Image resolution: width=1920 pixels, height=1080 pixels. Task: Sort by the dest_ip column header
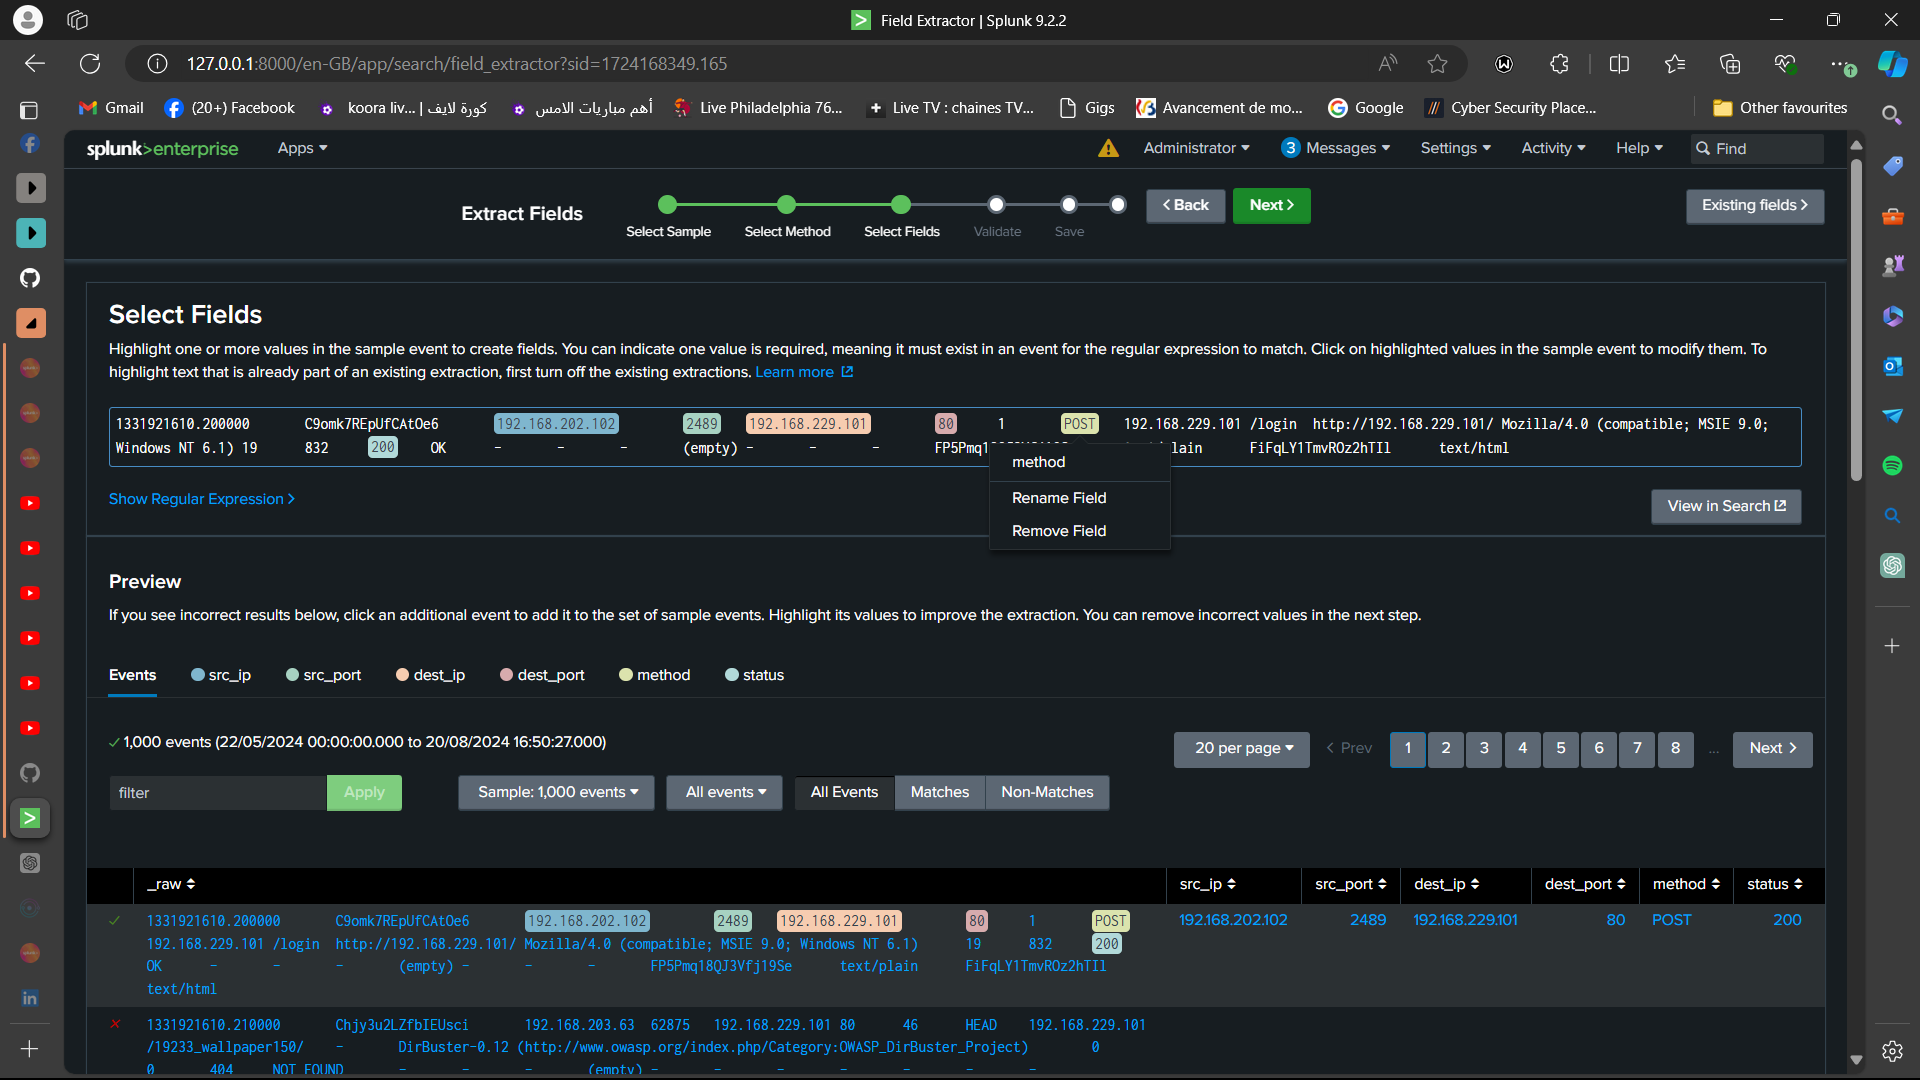tap(1446, 884)
